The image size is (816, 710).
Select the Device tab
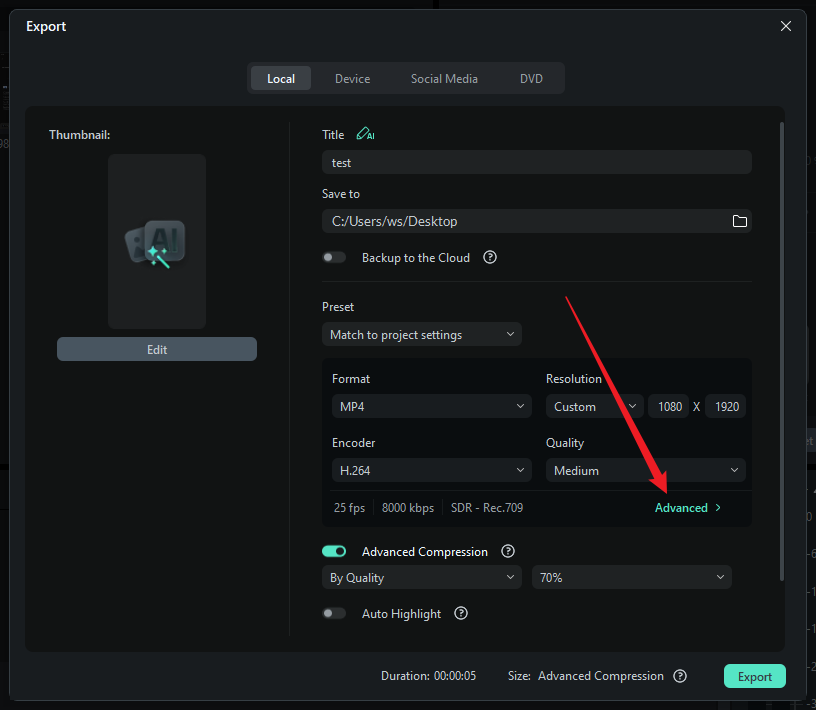click(352, 78)
